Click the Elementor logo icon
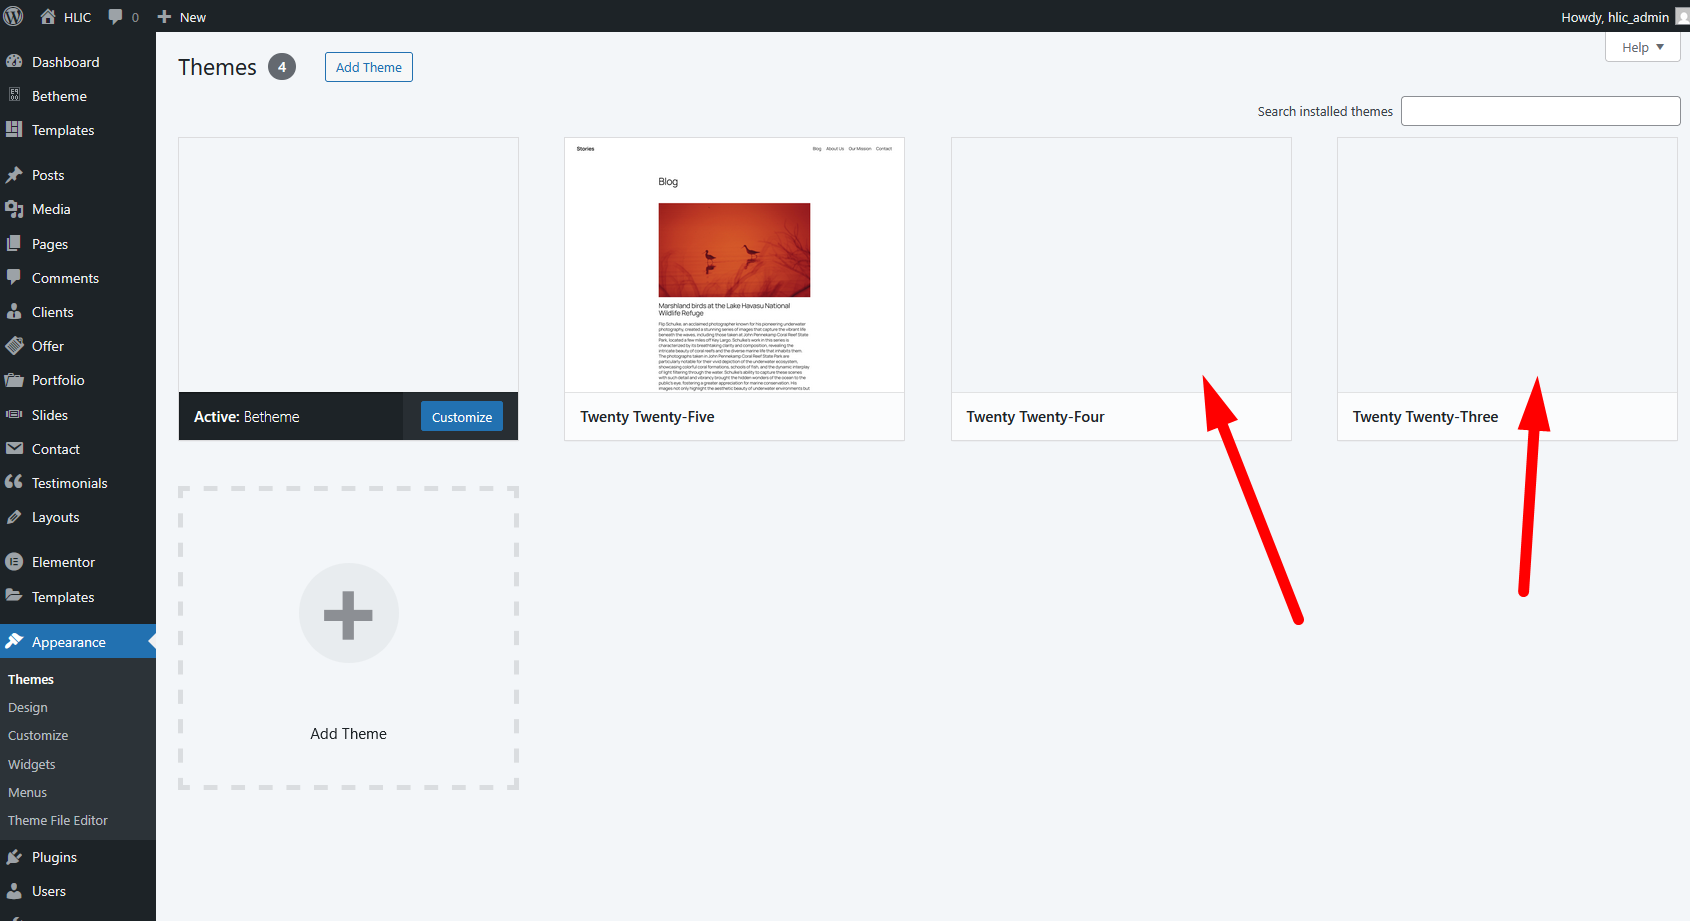The width and height of the screenshot is (1690, 921). tap(14, 562)
